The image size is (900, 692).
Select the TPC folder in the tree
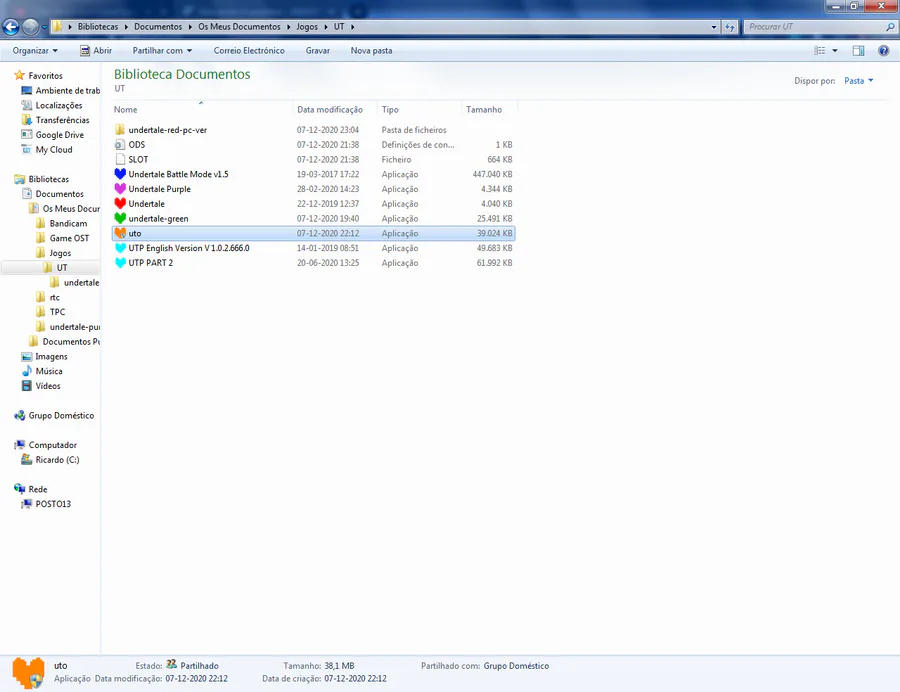(51, 312)
